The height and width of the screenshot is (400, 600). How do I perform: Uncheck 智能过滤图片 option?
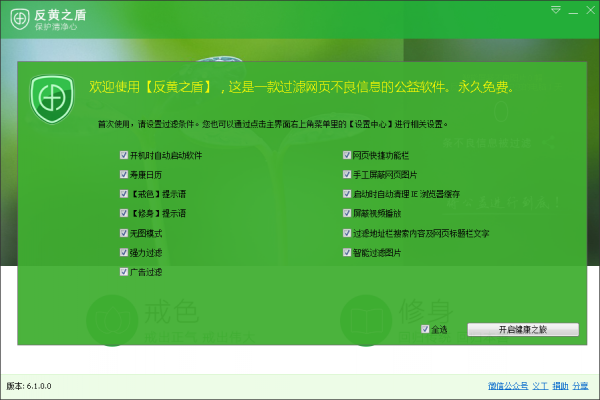347,252
